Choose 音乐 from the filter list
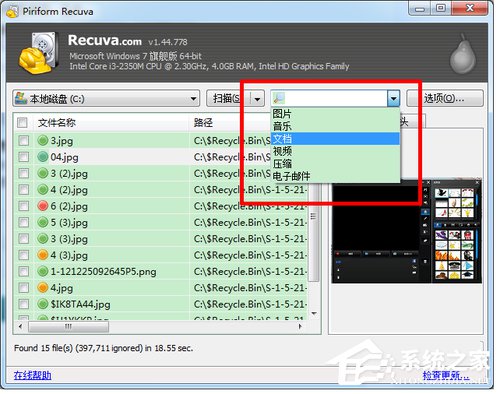 point(335,126)
